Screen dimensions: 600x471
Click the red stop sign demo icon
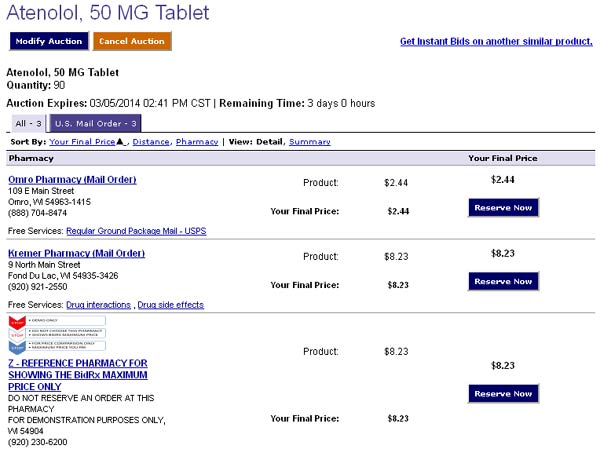pyautogui.click(x=17, y=322)
